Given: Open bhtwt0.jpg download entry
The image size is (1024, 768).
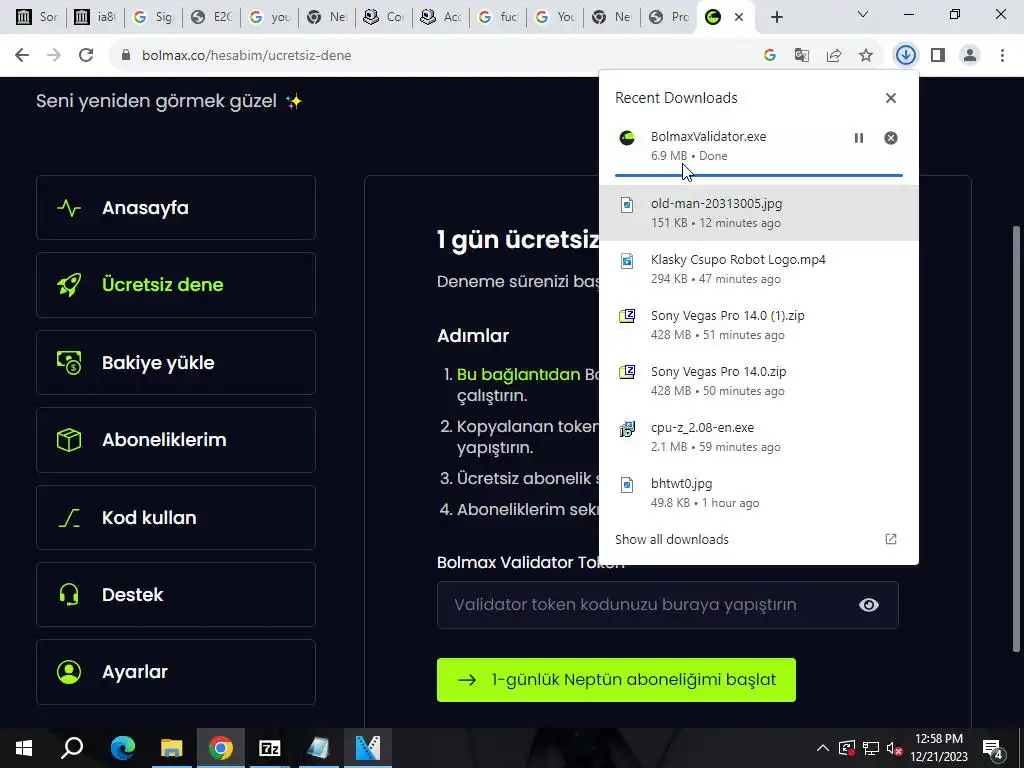Looking at the screenshot, I should (758, 493).
